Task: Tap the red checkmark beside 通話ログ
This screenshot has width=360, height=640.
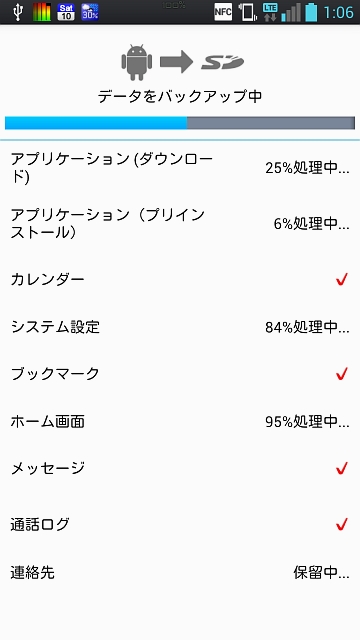Action: 342,524
